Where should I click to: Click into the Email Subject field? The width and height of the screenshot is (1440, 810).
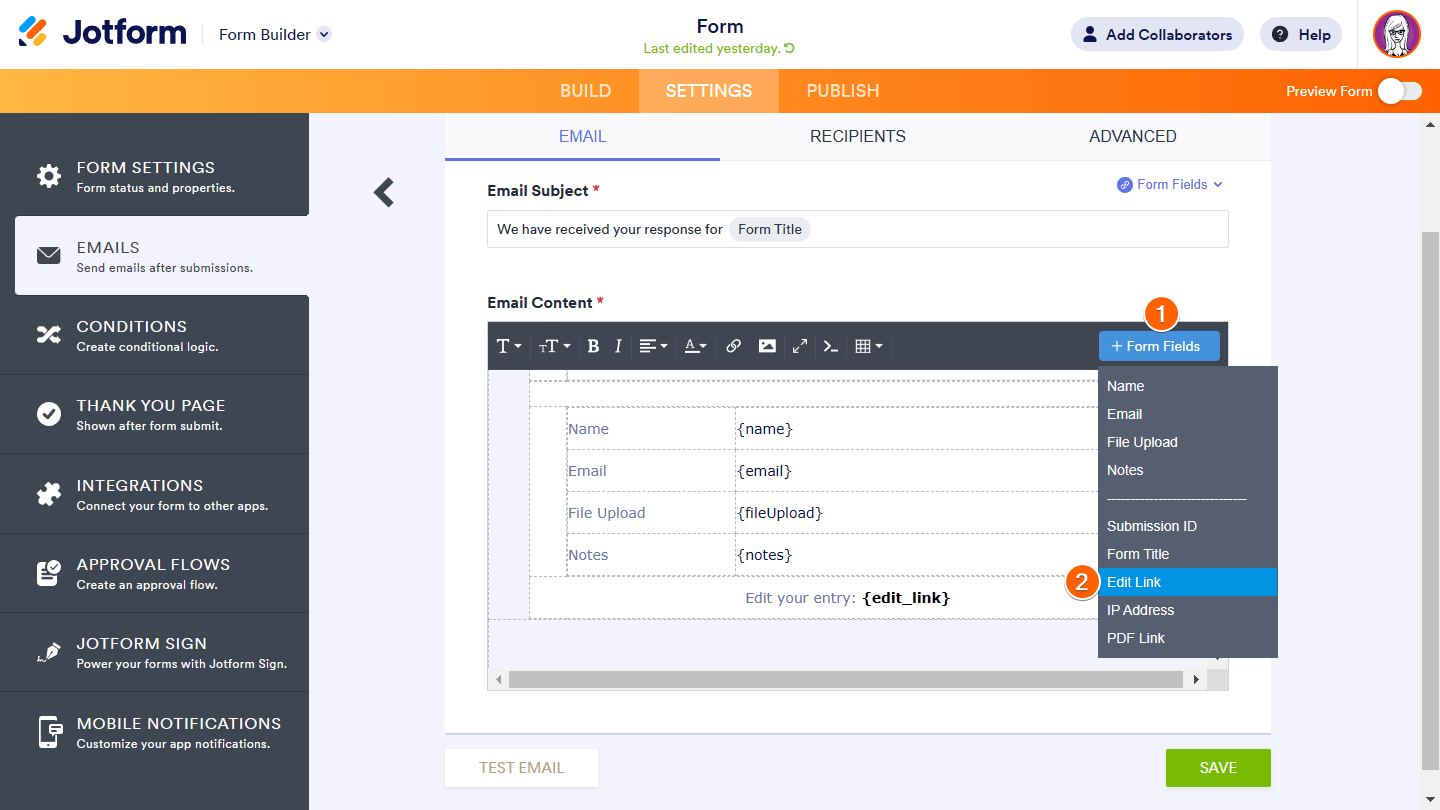pos(858,229)
